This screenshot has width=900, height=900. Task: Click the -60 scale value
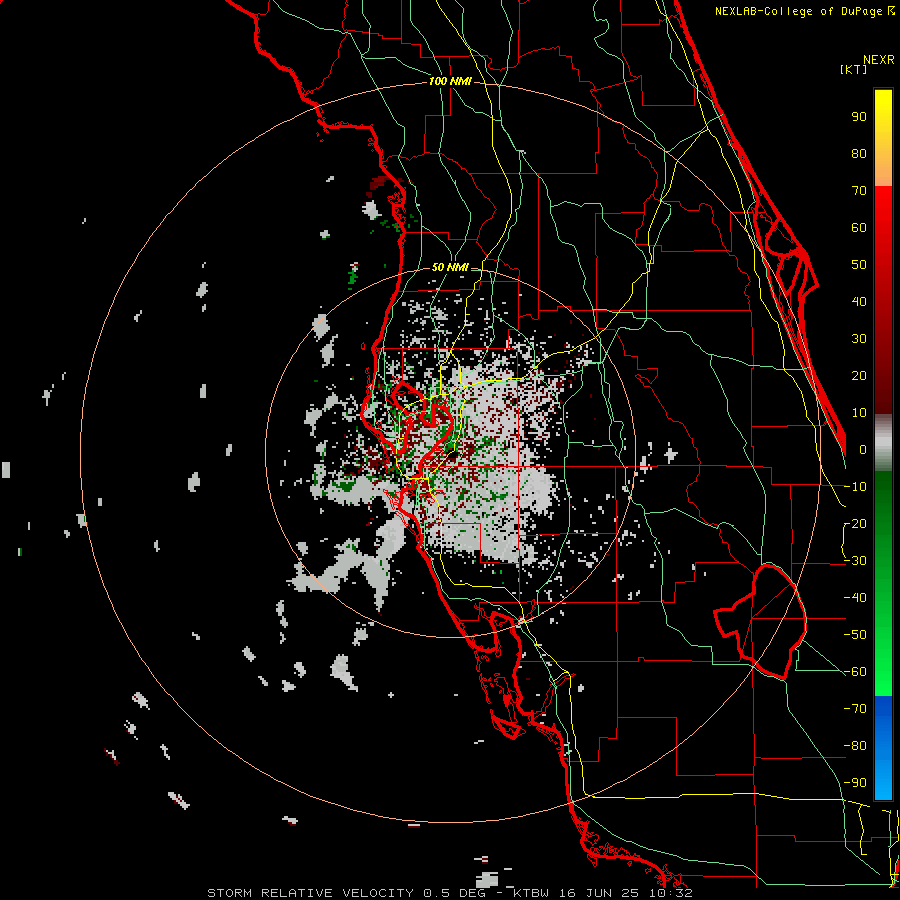[x=855, y=672]
